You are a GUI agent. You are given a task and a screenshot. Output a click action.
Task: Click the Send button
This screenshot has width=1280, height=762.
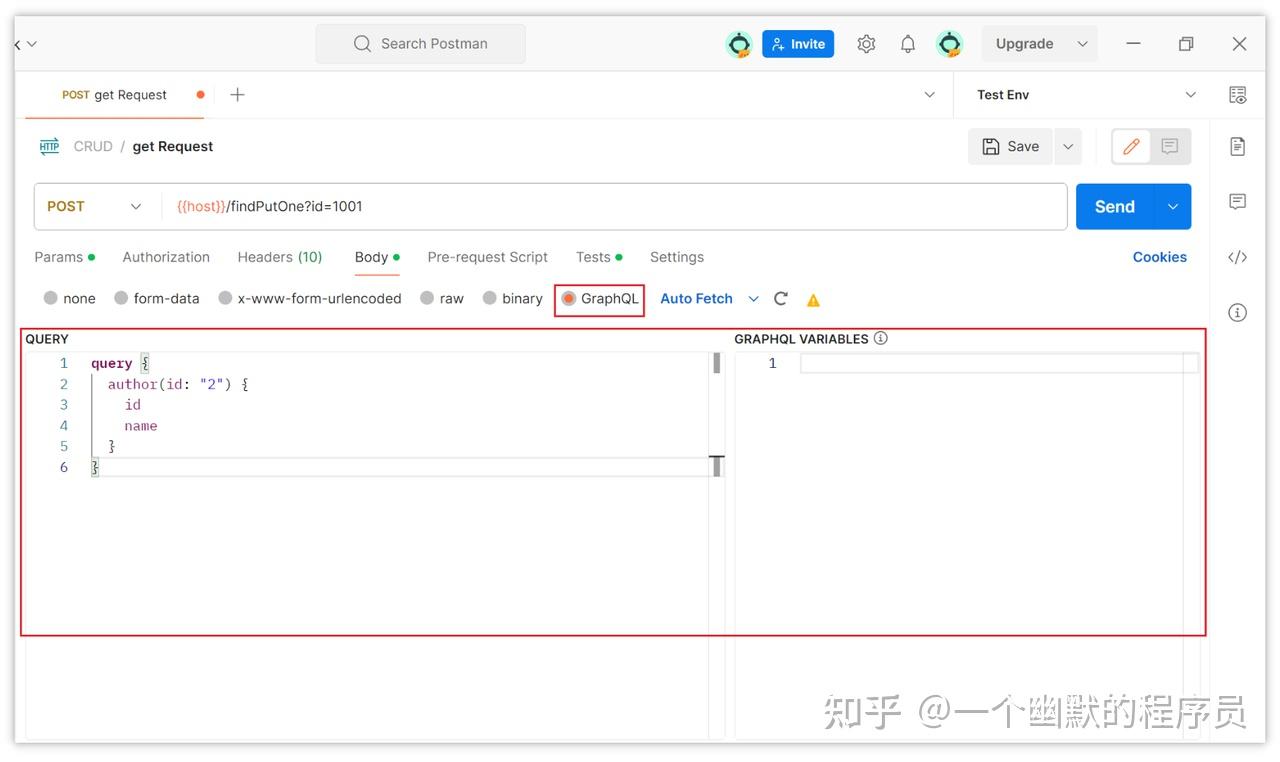1112,206
